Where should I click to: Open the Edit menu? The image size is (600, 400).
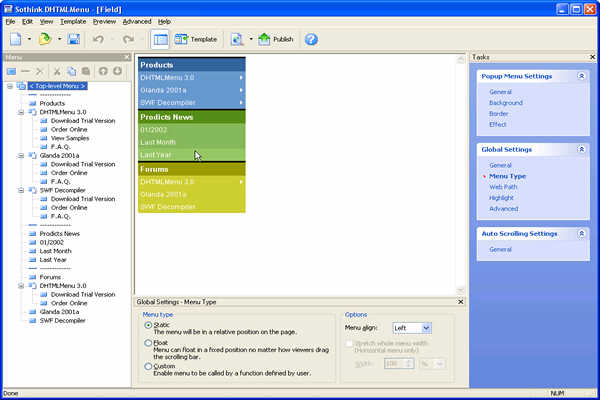[x=27, y=22]
